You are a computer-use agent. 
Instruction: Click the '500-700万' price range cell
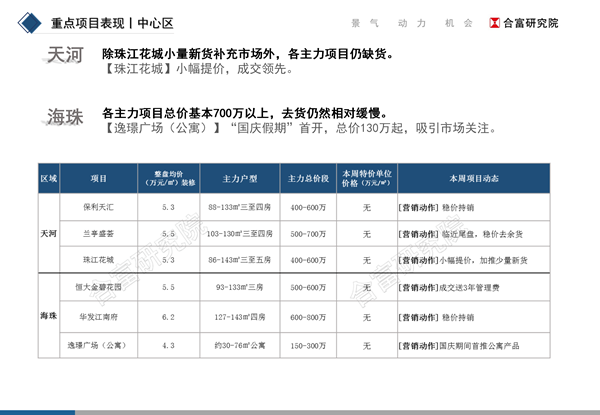tap(308, 233)
